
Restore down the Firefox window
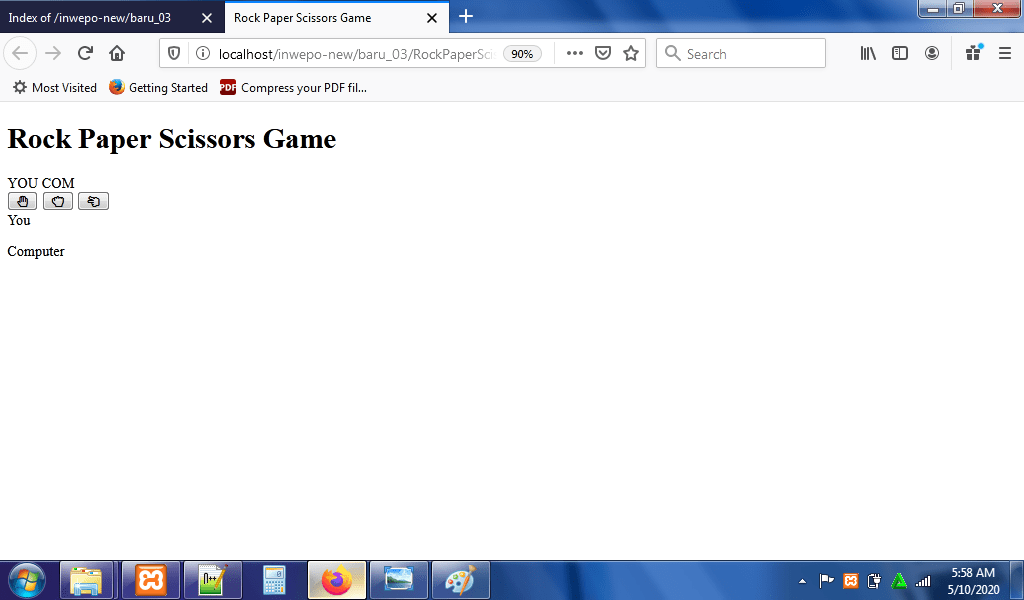959,8
